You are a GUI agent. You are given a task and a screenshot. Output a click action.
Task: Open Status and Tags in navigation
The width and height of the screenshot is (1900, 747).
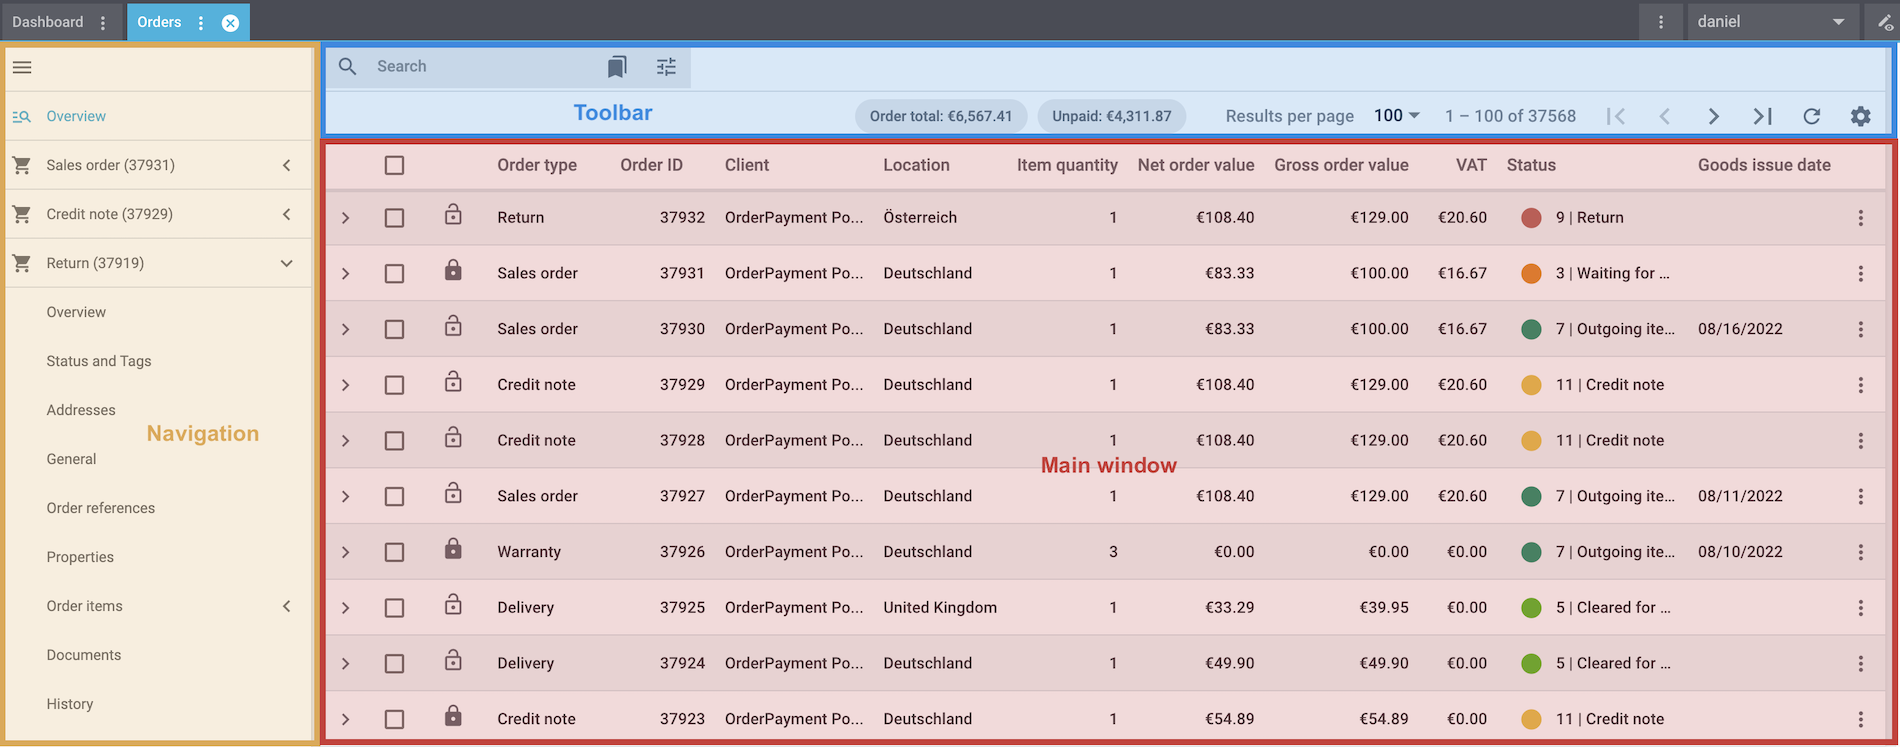[99, 361]
